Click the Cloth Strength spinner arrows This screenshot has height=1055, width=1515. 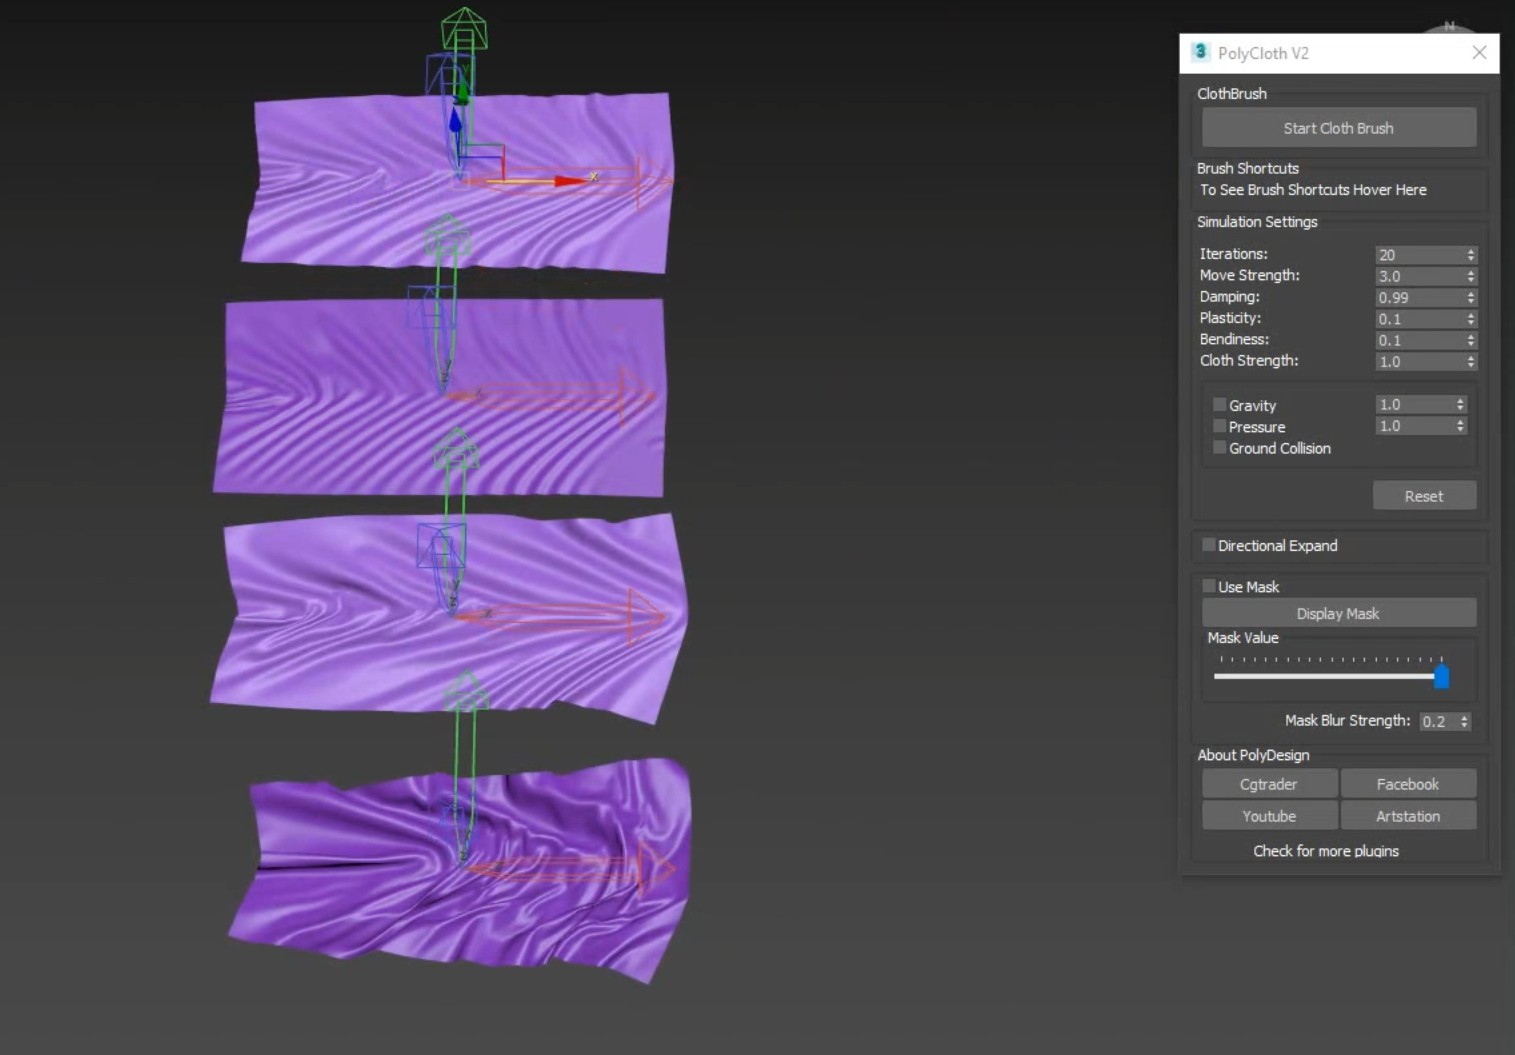click(1470, 362)
